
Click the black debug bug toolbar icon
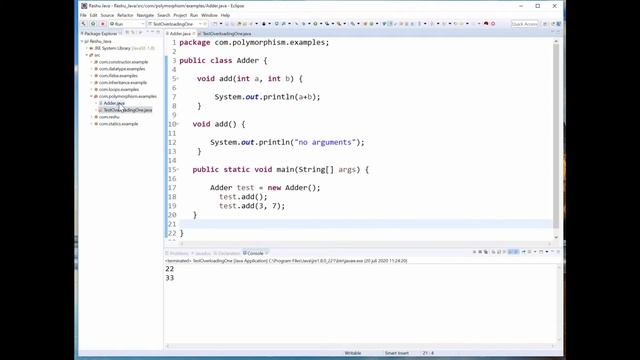coord(264,24)
